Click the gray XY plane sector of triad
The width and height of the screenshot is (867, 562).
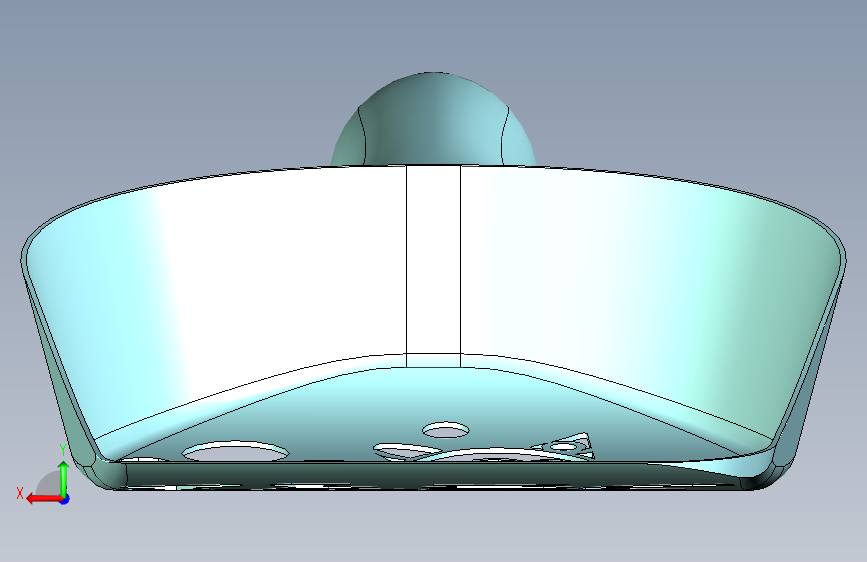[49, 485]
